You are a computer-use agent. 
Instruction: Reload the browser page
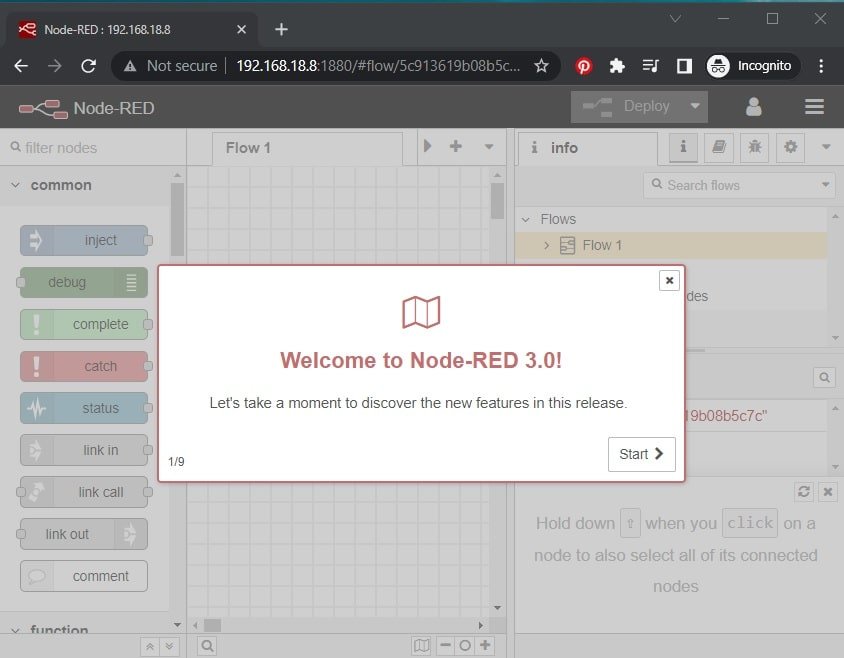pyautogui.click(x=88, y=66)
